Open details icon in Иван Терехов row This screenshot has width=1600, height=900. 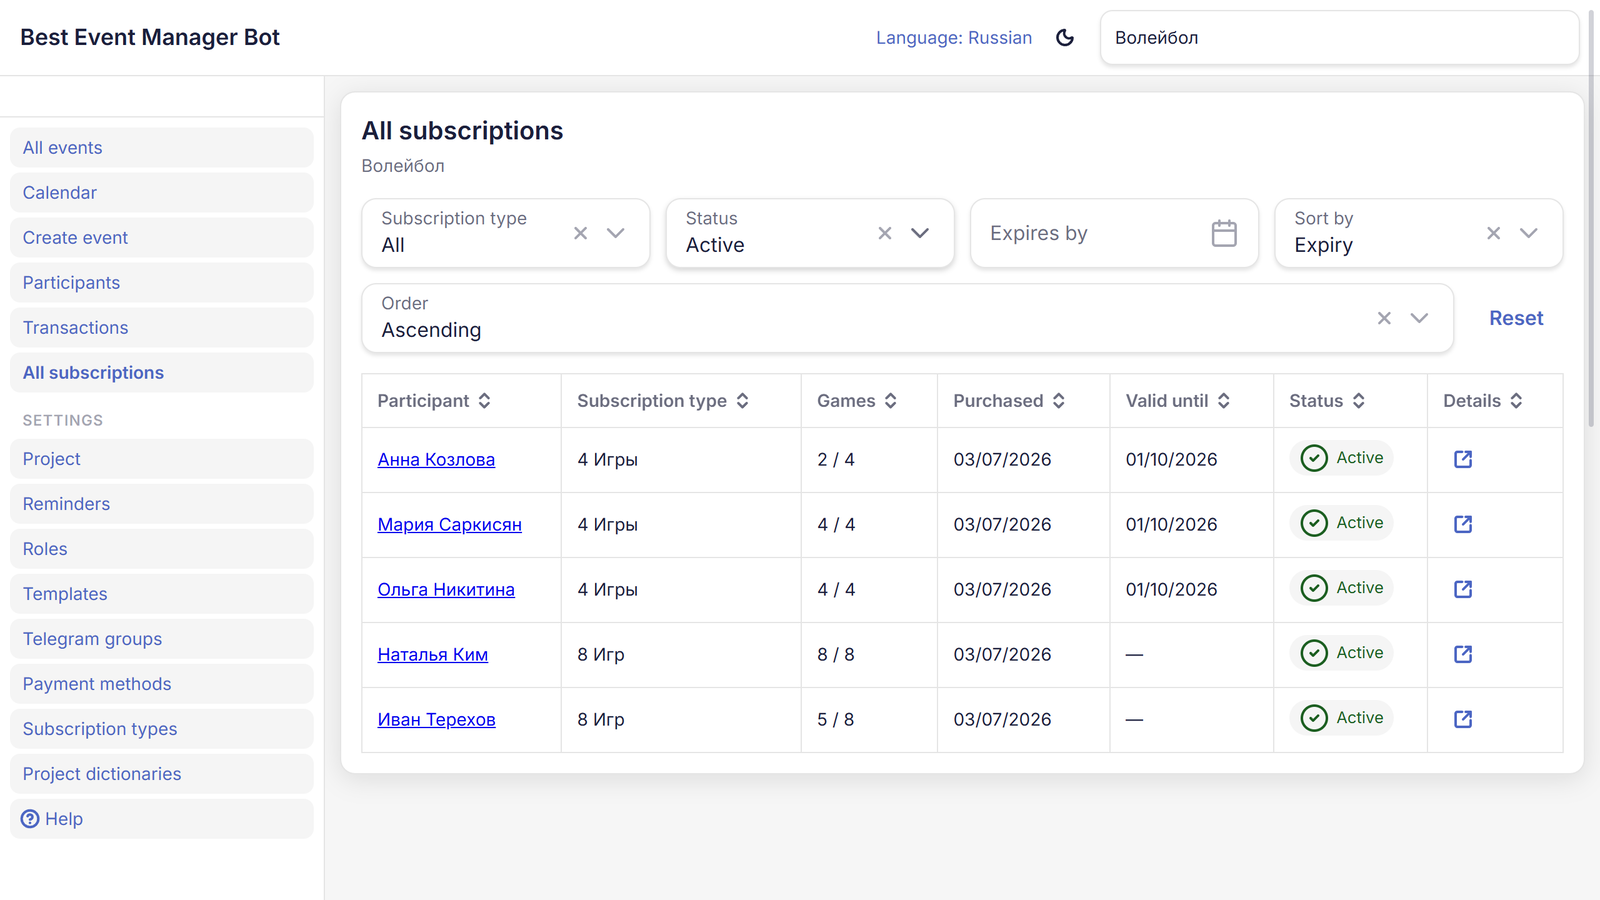point(1463,719)
